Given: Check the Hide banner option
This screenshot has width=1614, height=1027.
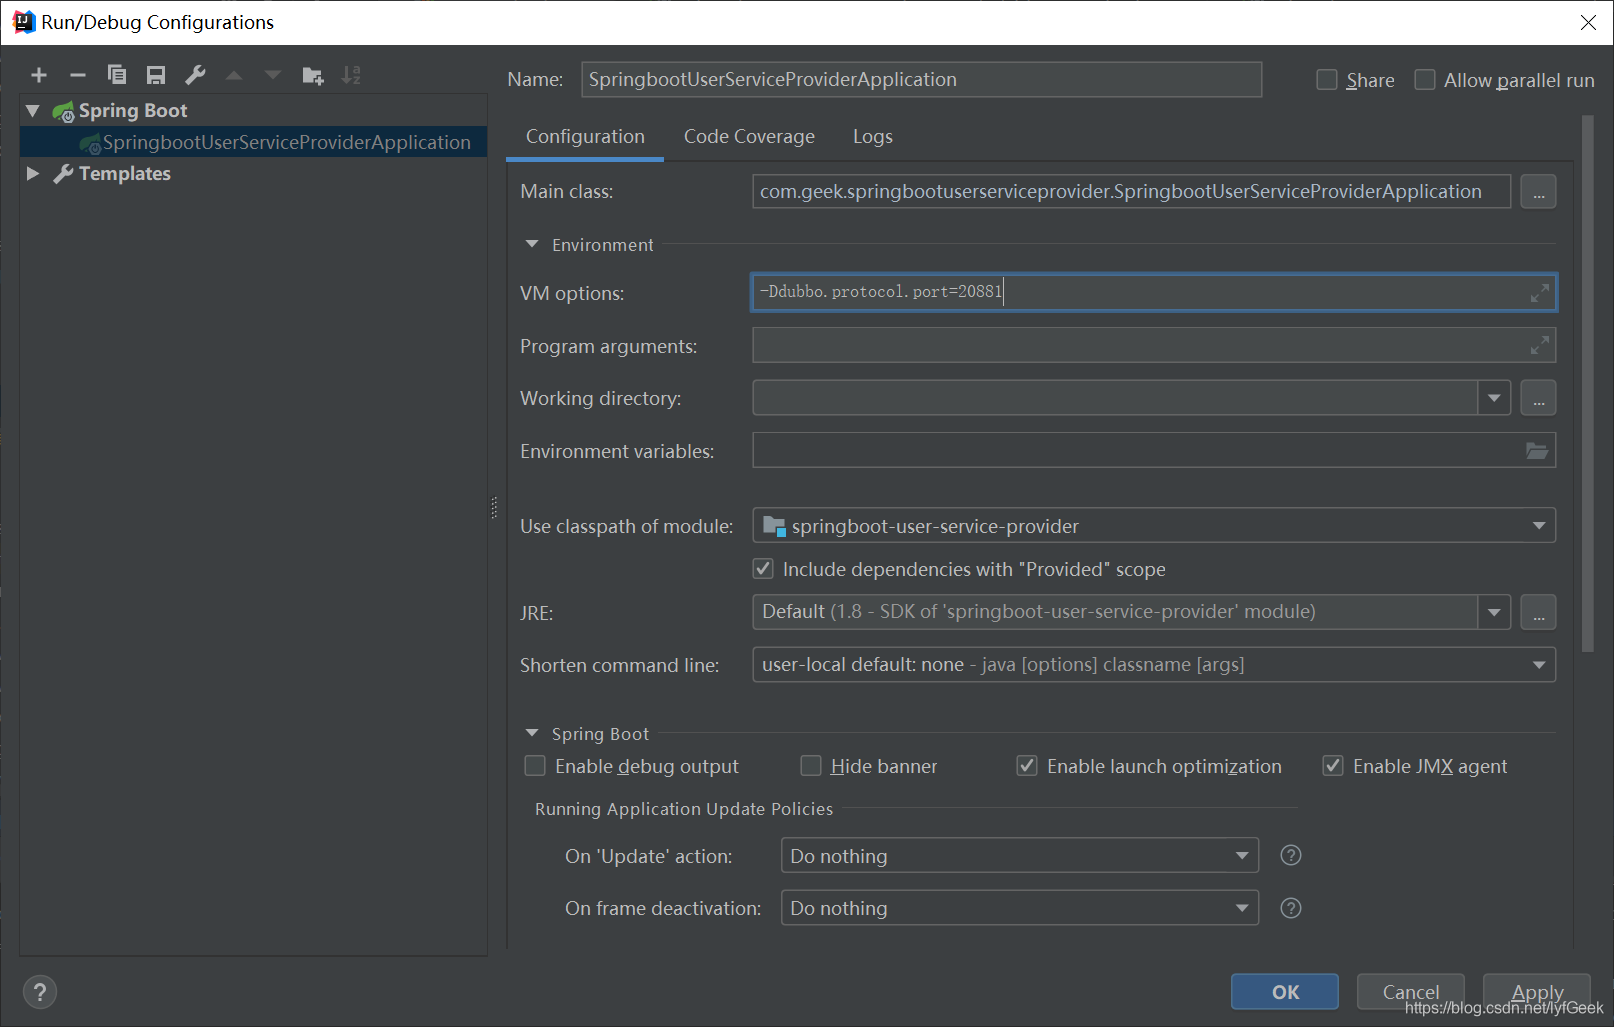Looking at the screenshot, I should (x=811, y=766).
